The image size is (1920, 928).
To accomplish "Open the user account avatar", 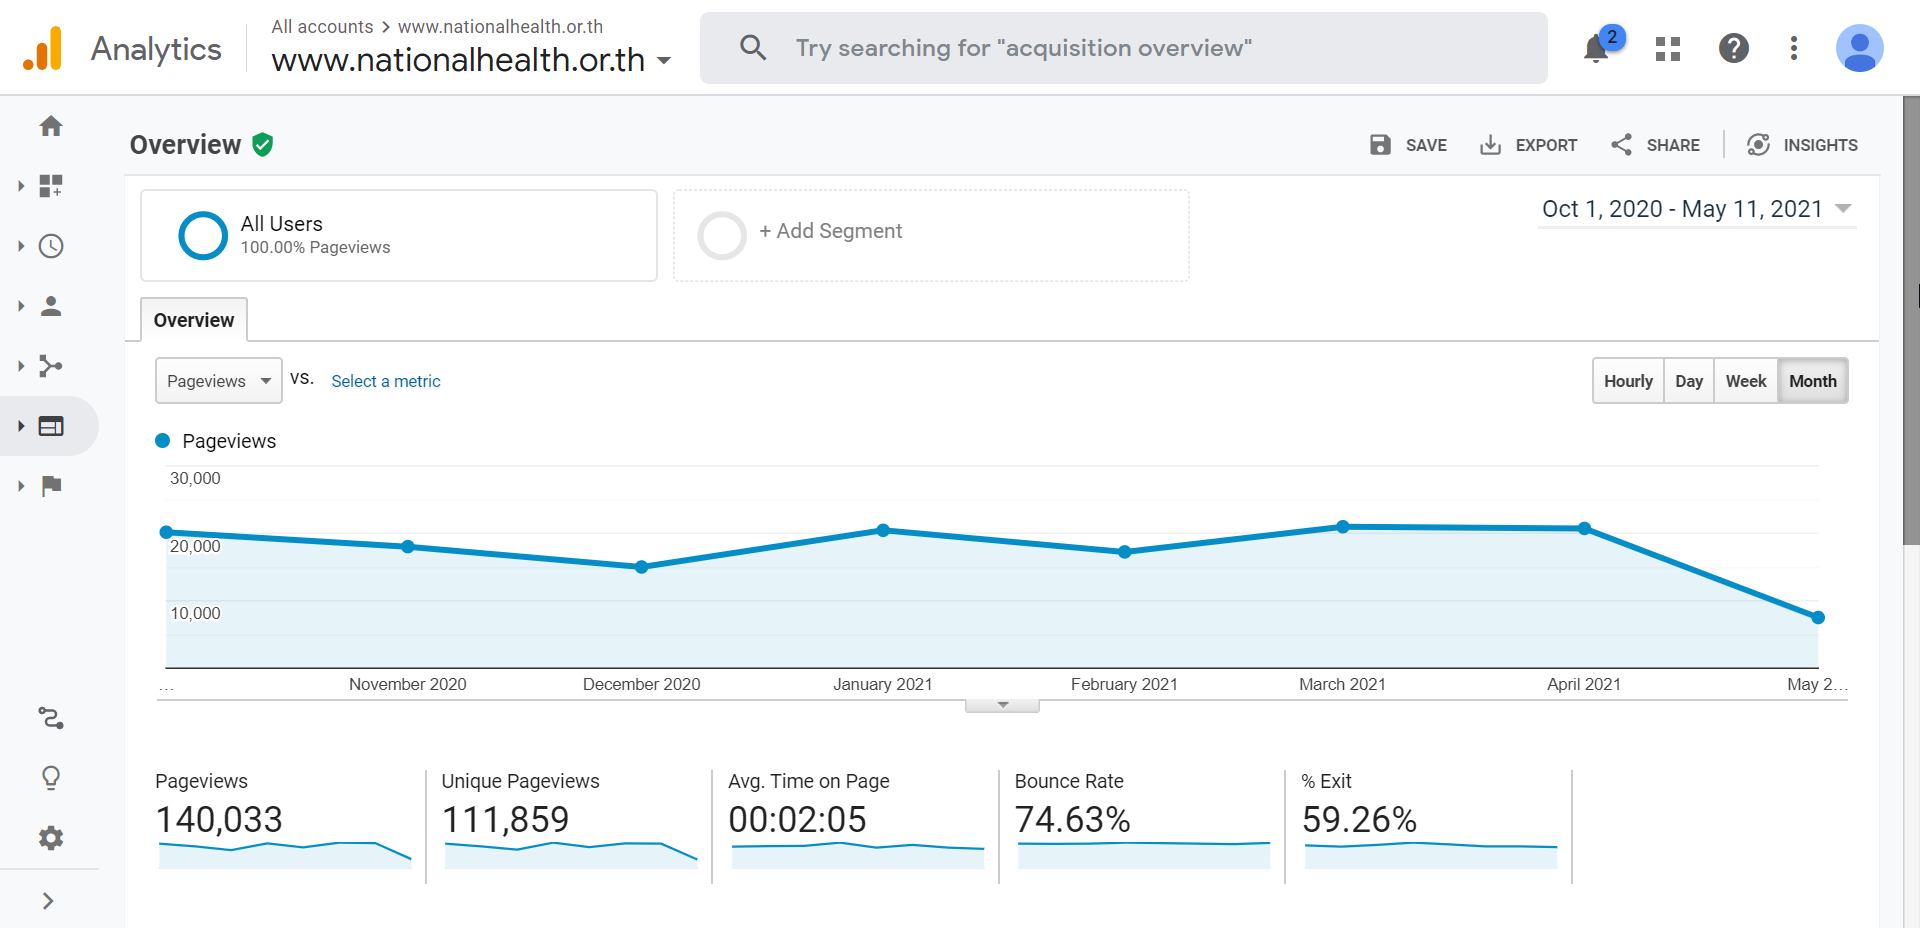I will point(1860,48).
